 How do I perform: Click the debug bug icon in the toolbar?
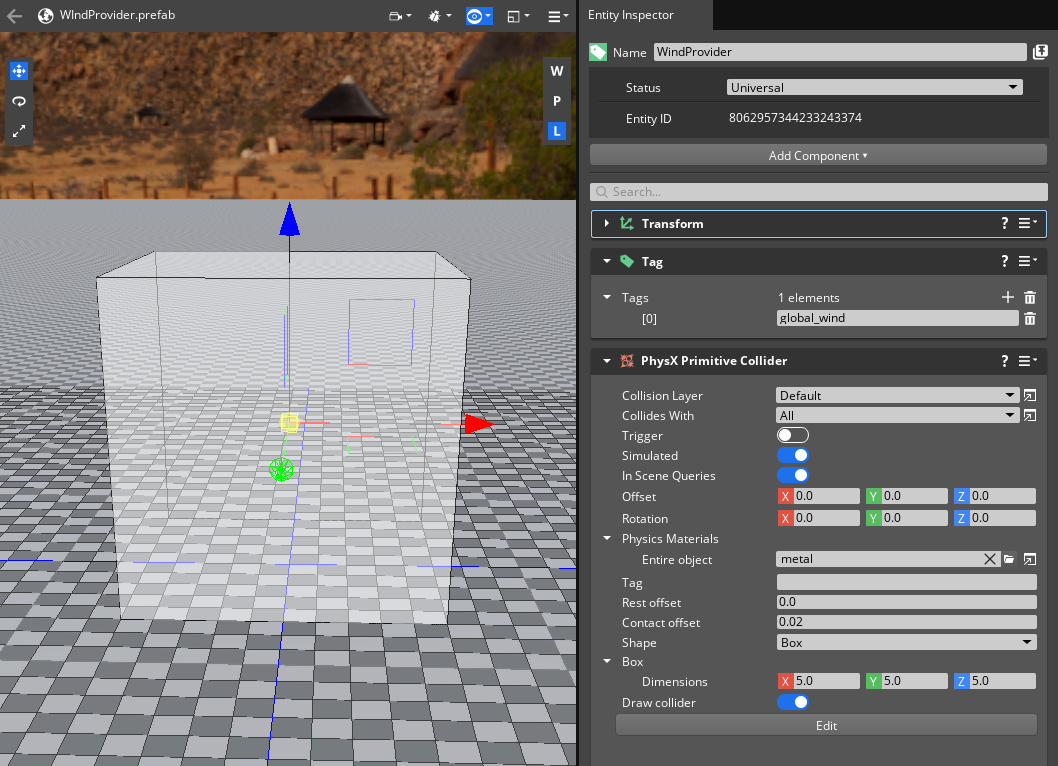[x=434, y=16]
